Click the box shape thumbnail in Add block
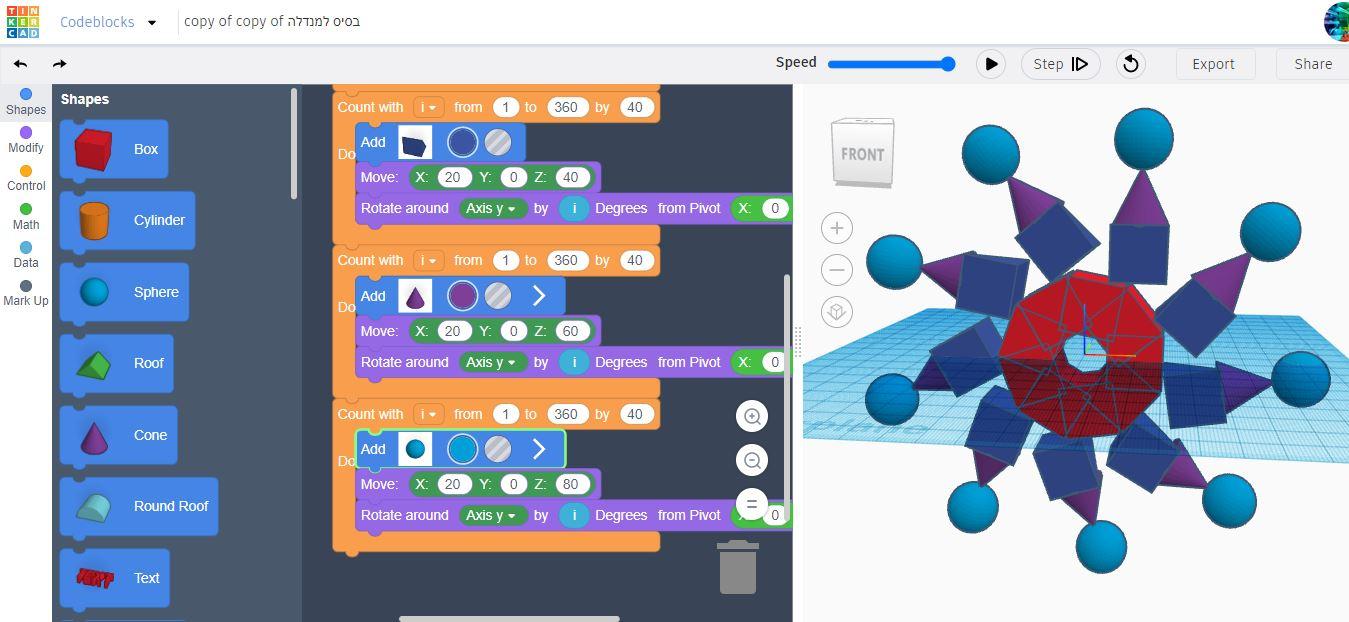Screen dimensions: 1349x622 tap(415, 143)
